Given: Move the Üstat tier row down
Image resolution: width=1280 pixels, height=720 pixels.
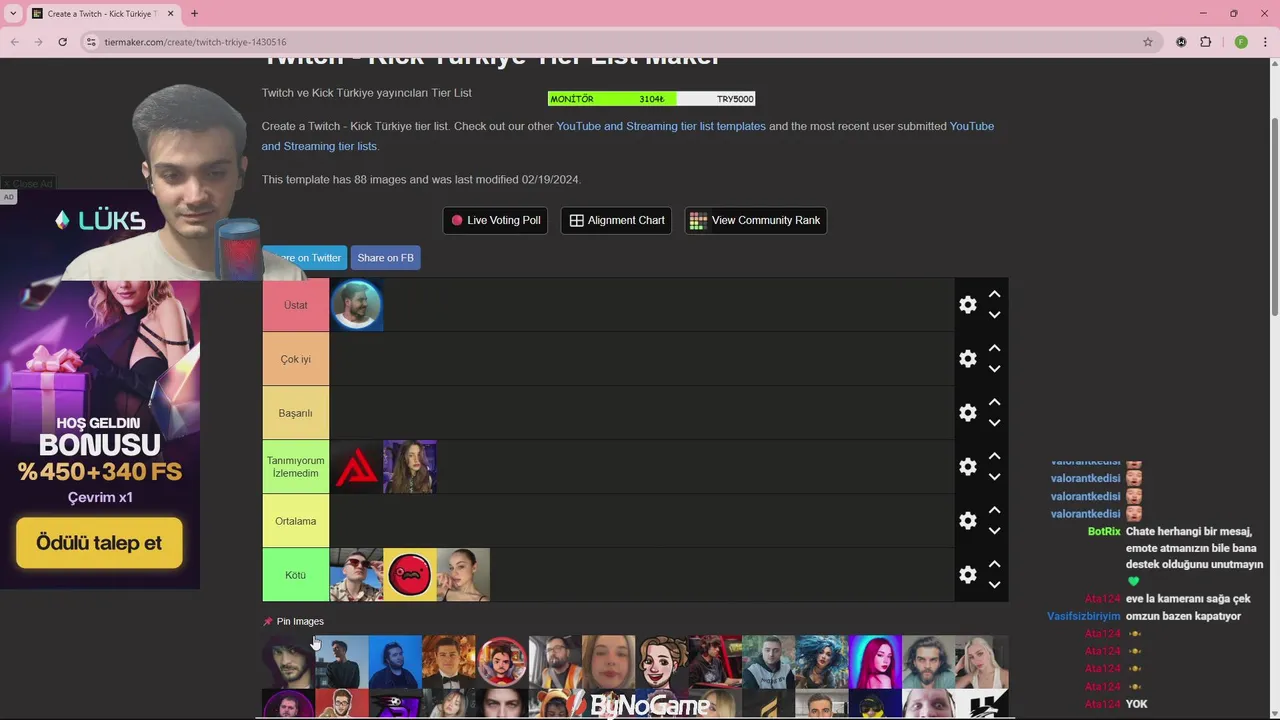Looking at the screenshot, I should (x=994, y=315).
